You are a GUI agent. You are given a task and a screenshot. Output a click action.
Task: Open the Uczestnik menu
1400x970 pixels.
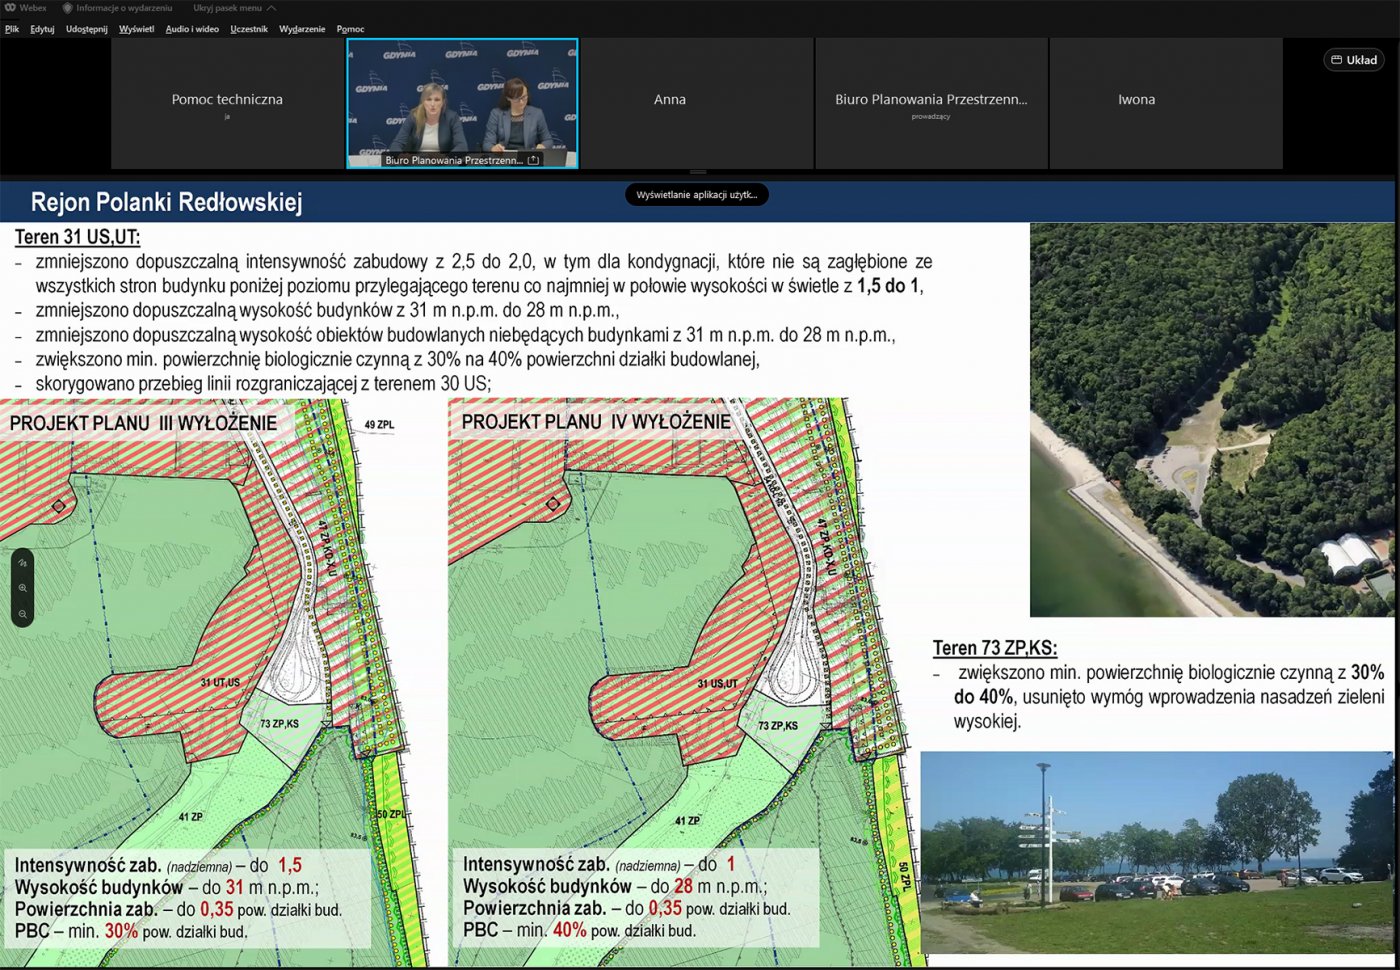249,29
